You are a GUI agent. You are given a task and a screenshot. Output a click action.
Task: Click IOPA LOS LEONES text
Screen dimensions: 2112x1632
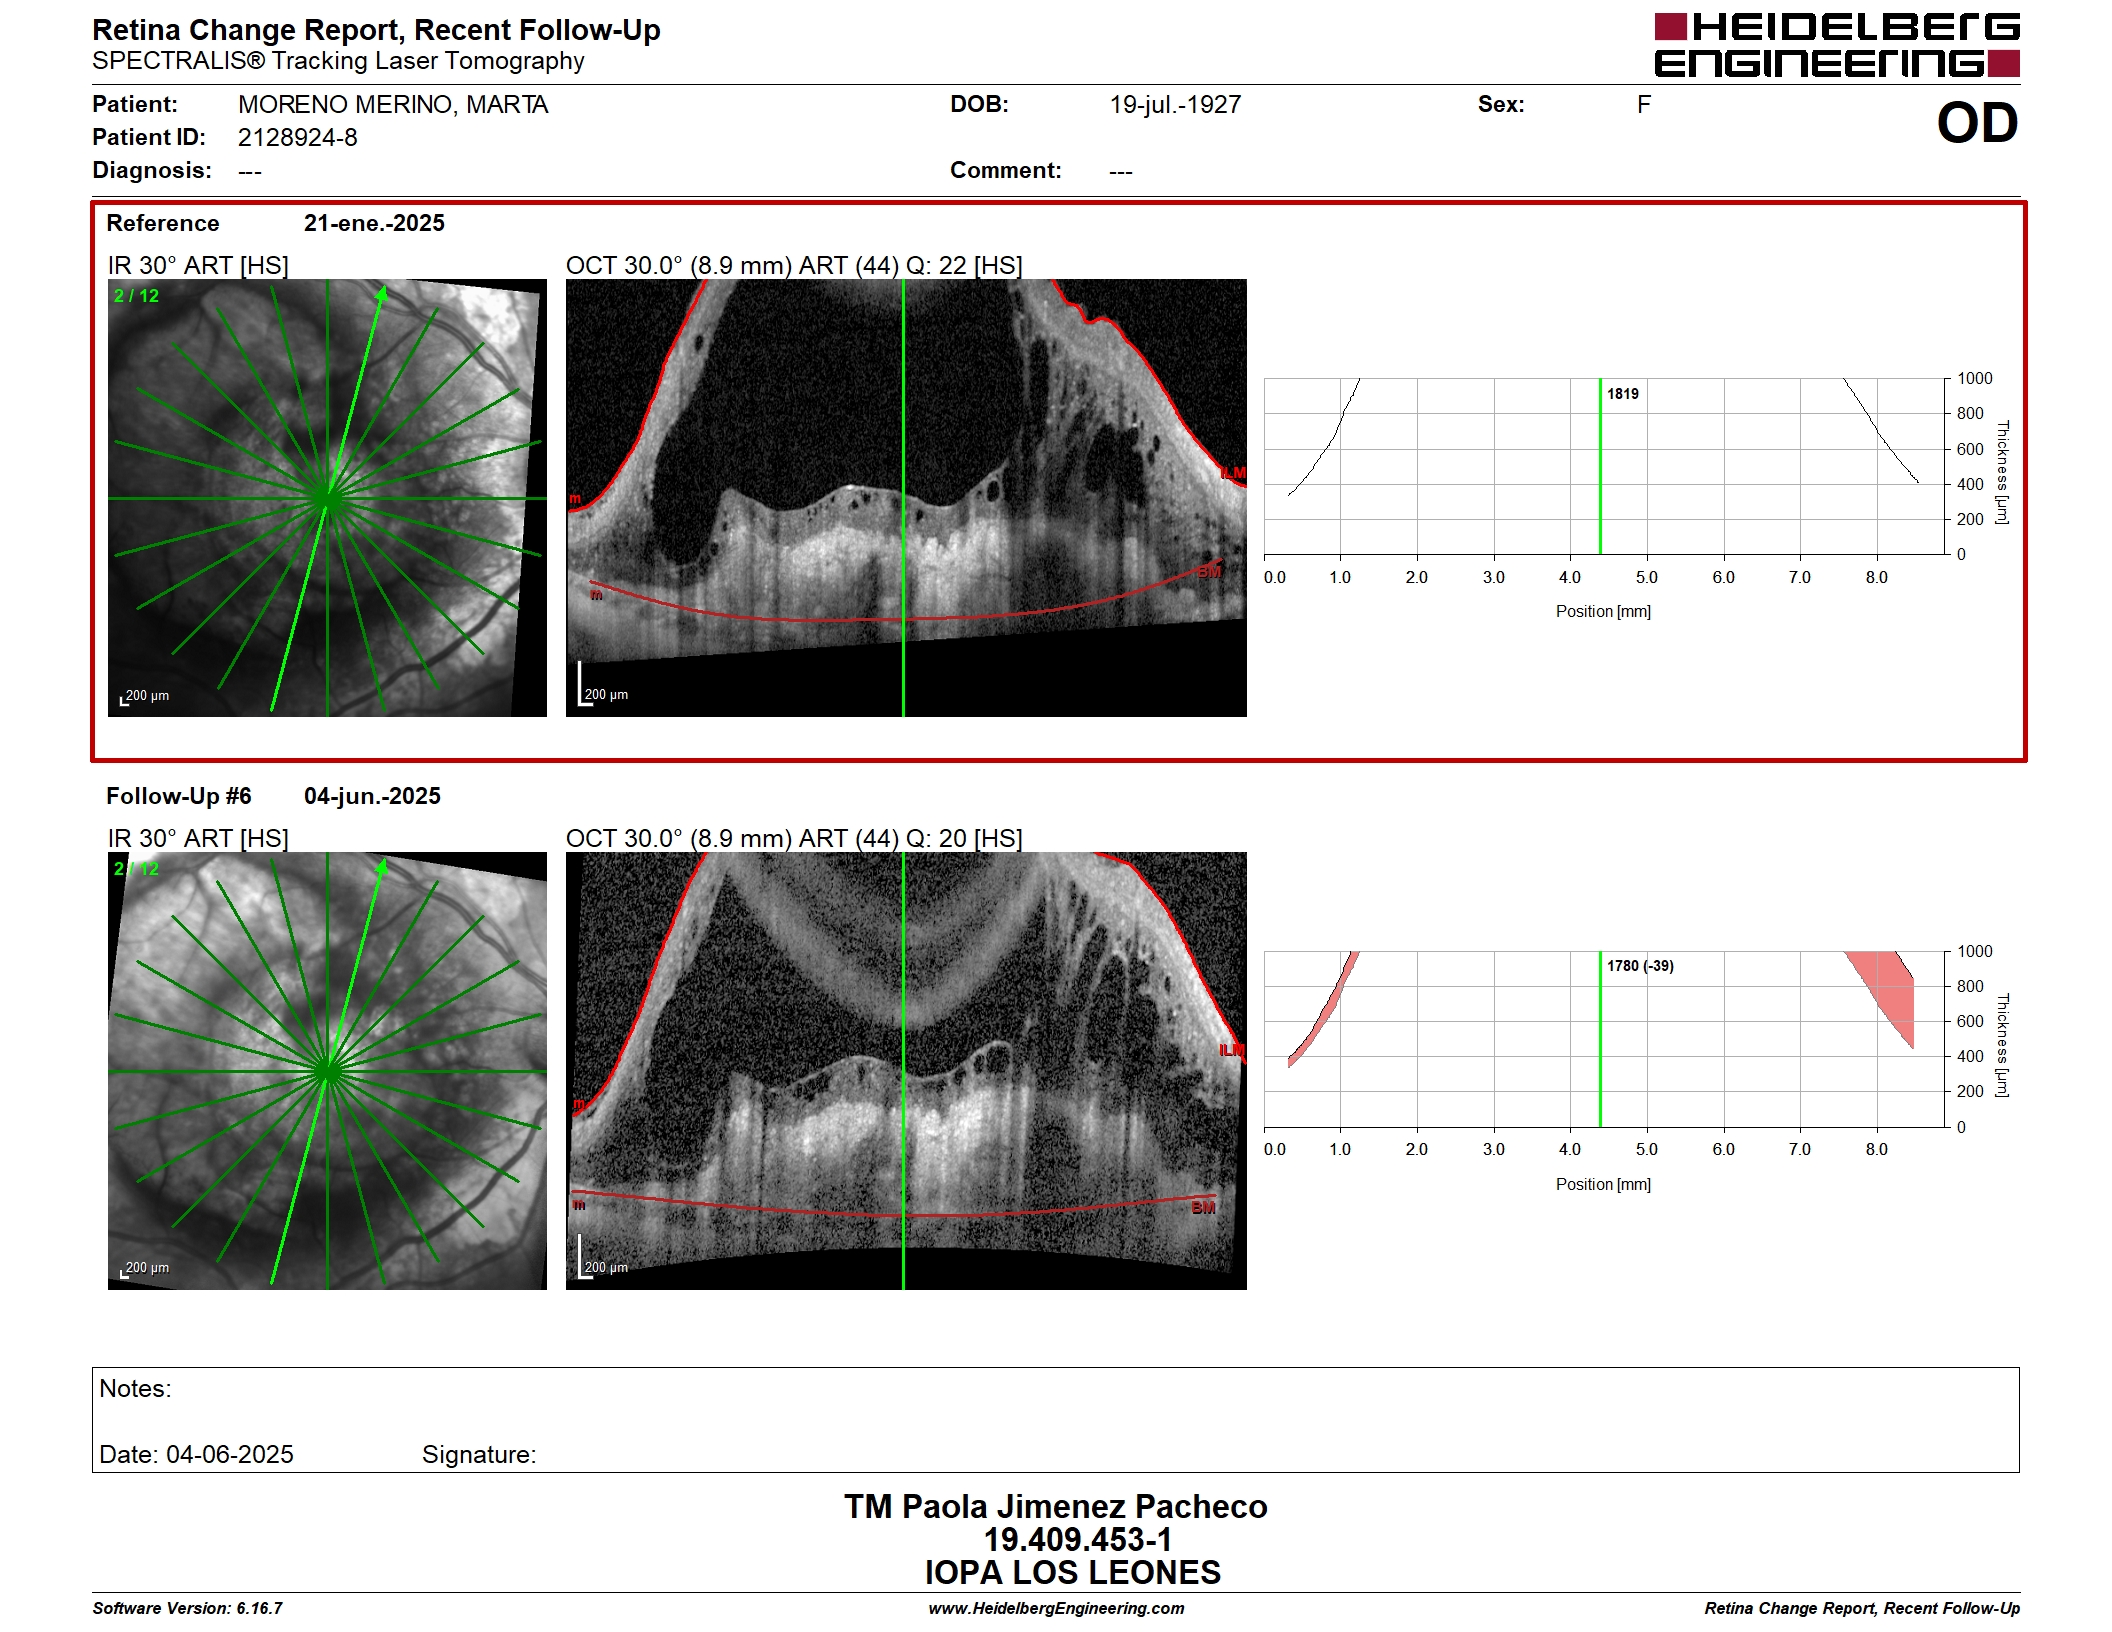click(1072, 1573)
